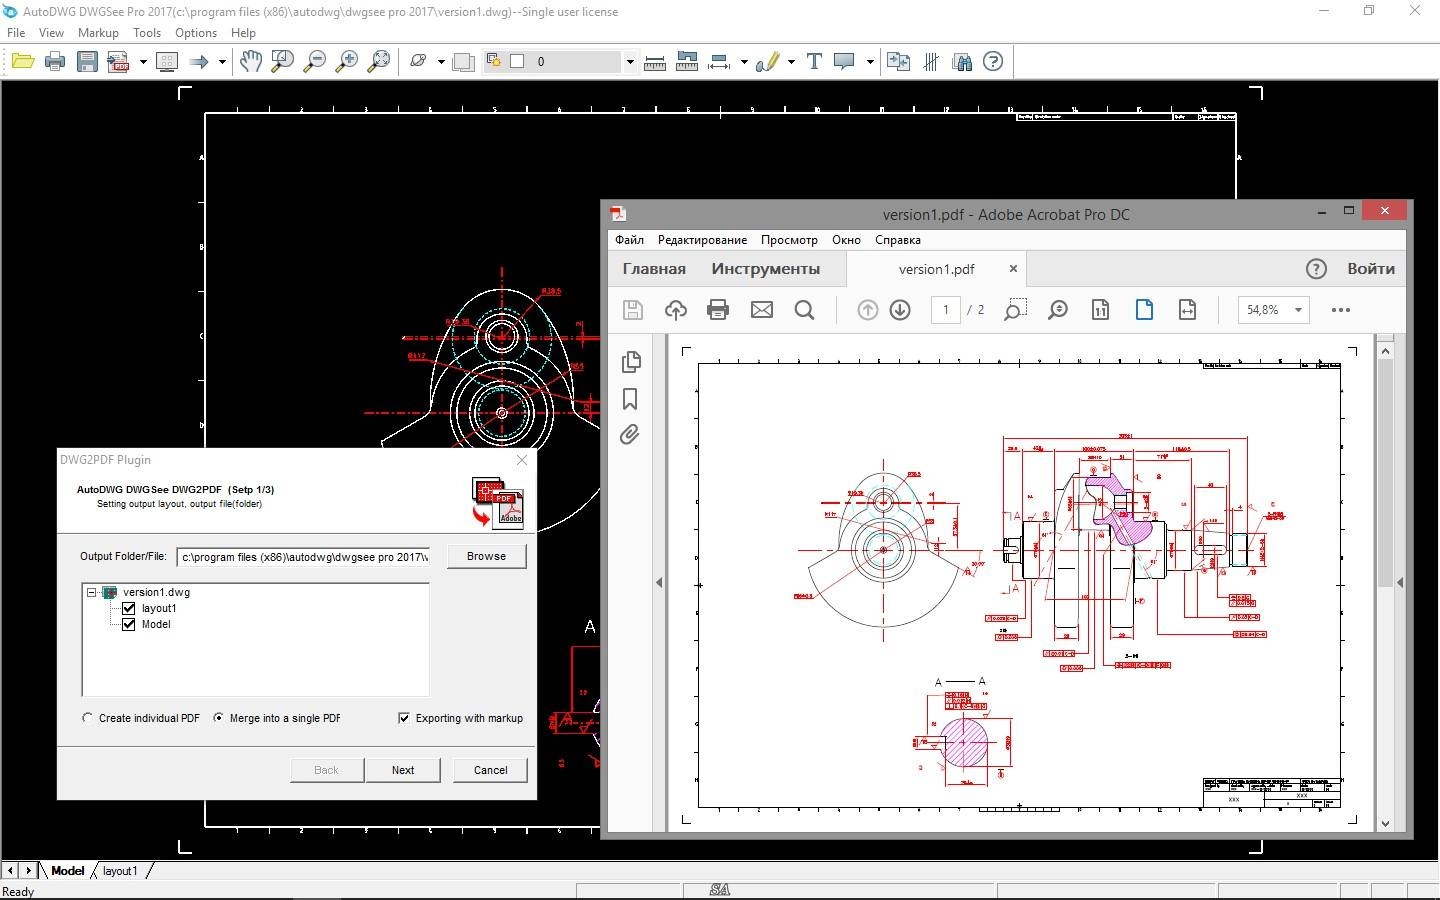The height and width of the screenshot is (900, 1440).
Task: Uncheck the Model checkbox in file tree
Action: [128, 624]
